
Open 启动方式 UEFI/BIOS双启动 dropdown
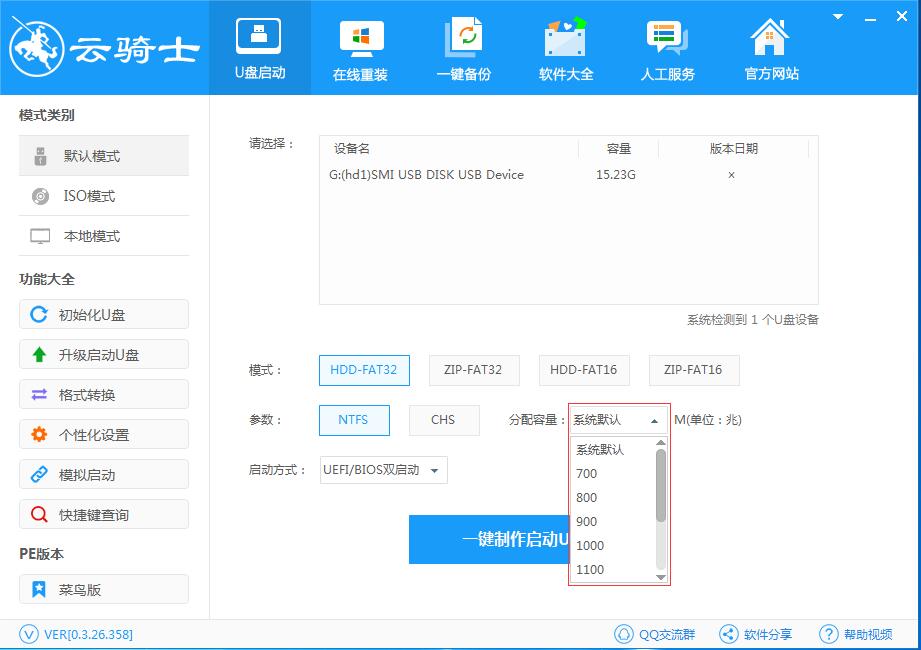(x=384, y=470)
